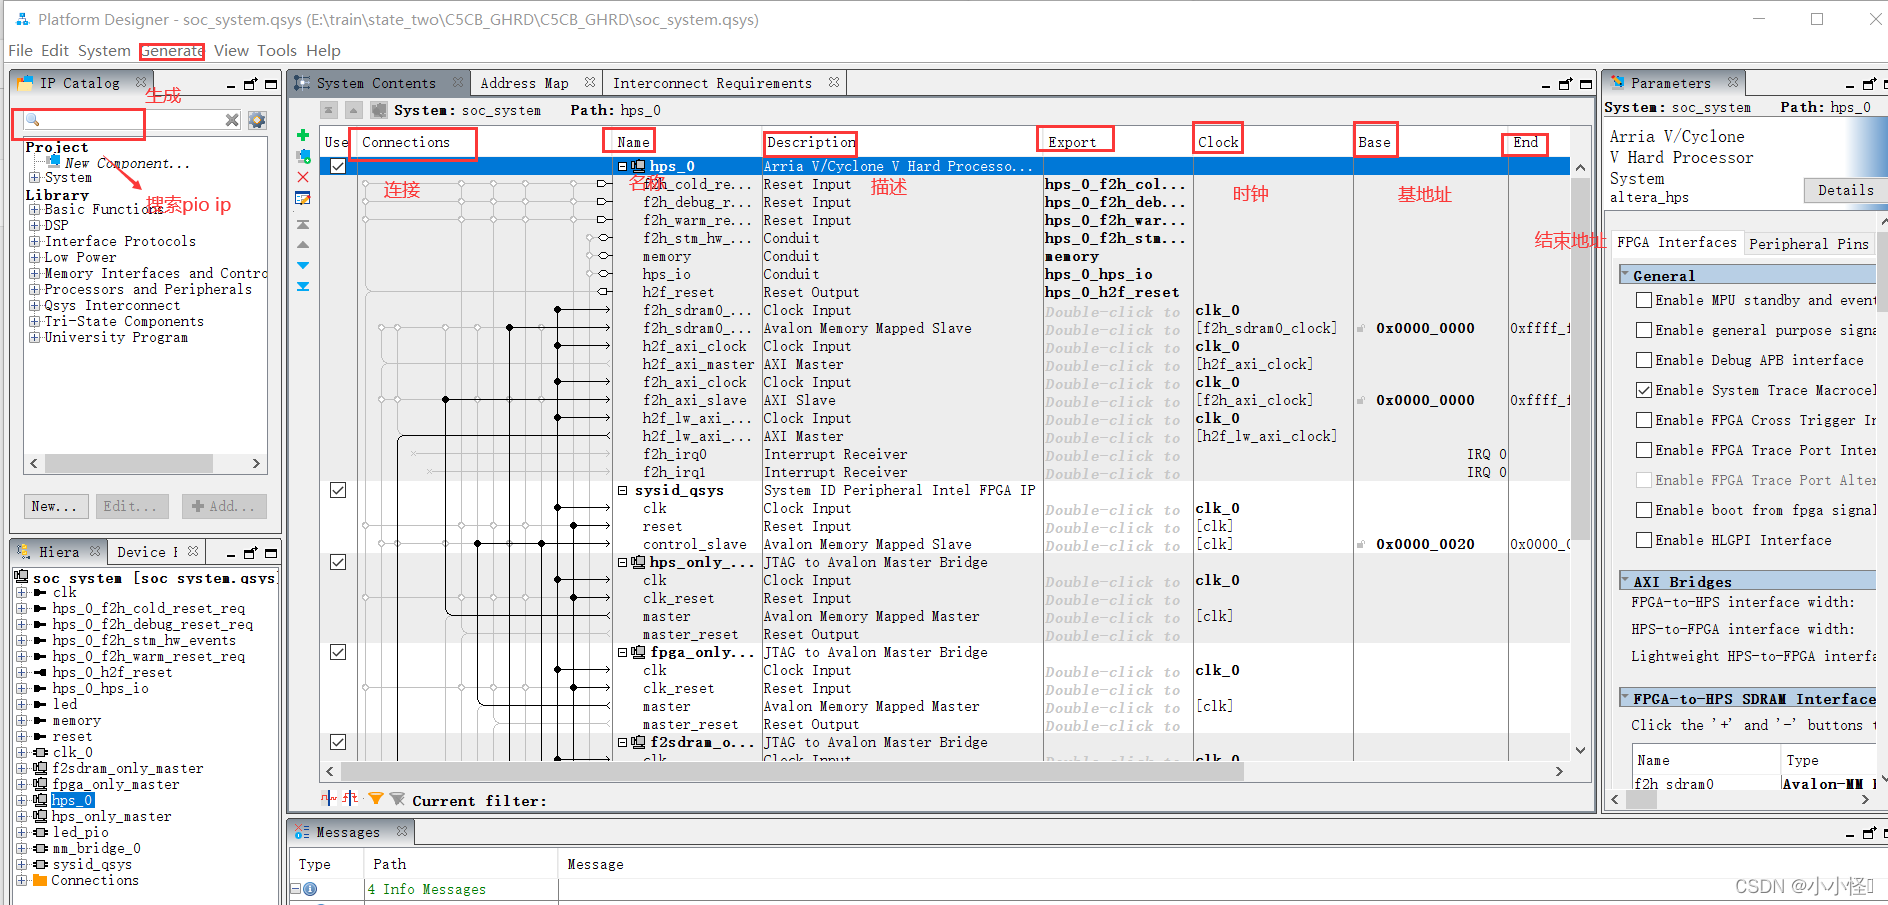Viewport: 1888px width, 905px height.
Task: Click the Details button in Parameters
Action: [1845, 190]
